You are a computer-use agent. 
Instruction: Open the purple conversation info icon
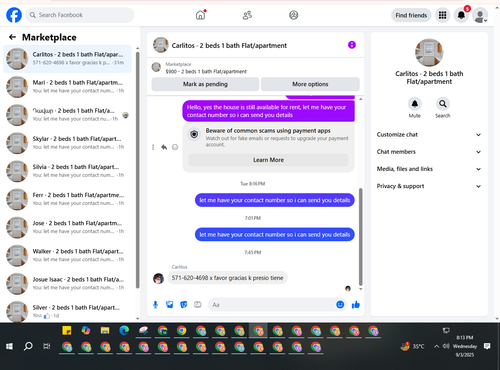coord(352,45)
